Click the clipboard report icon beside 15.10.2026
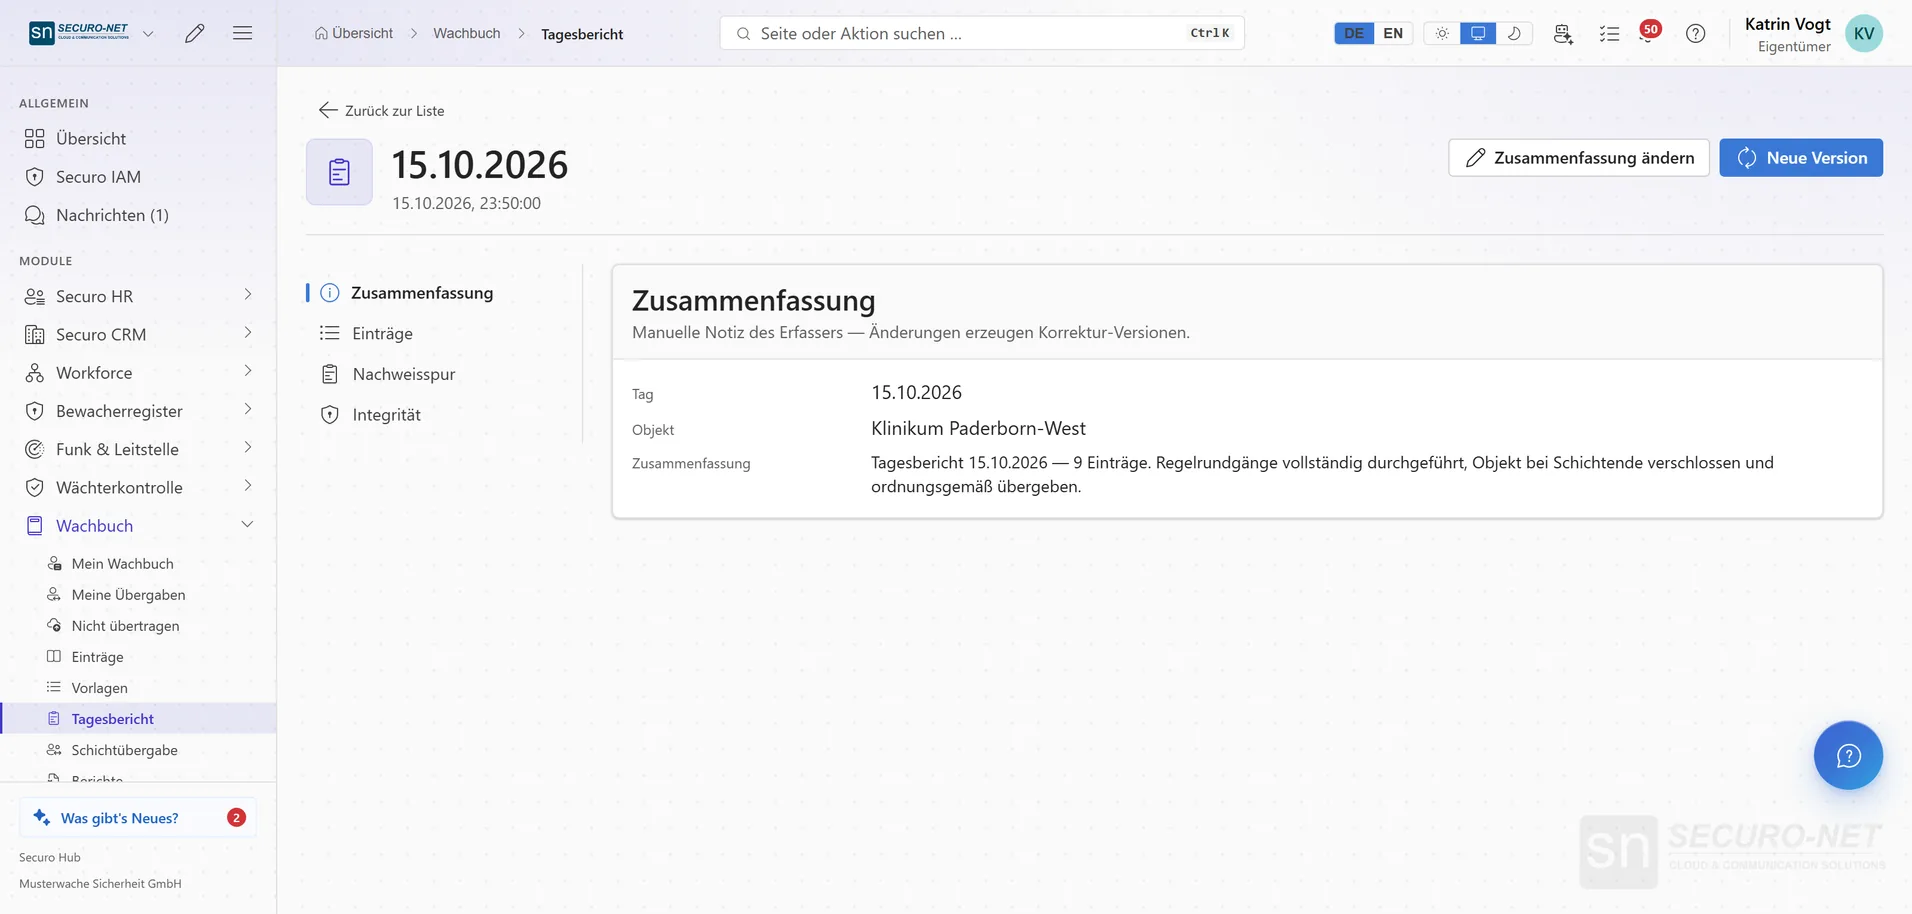1912x914 pixels. (x=339, y=172)
